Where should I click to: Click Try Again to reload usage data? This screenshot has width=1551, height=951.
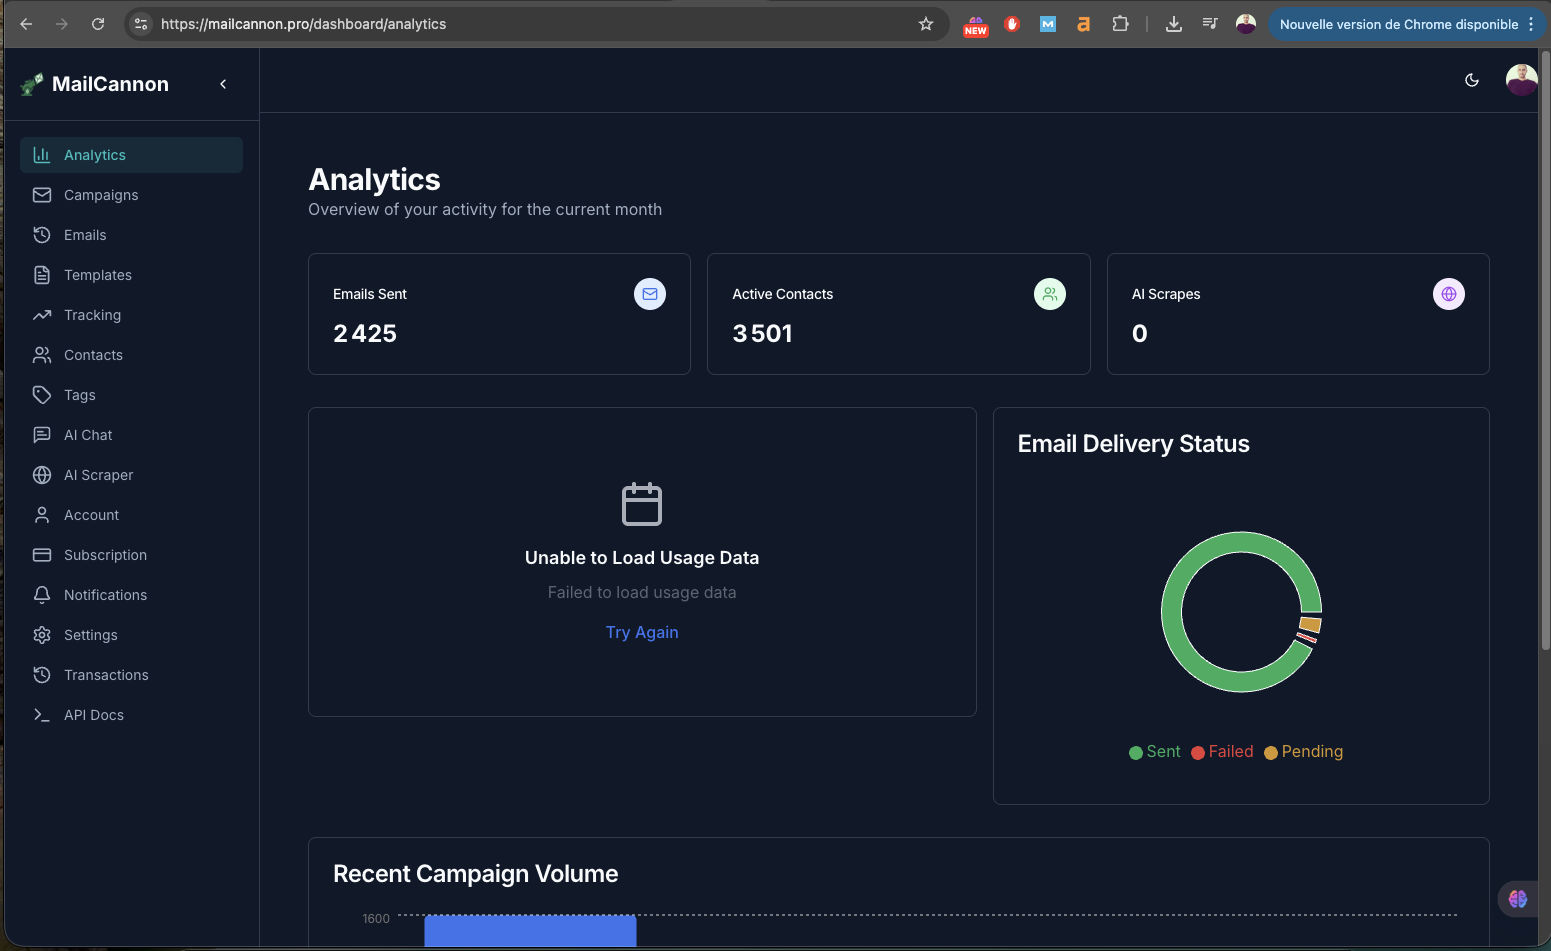pos(642,632)
